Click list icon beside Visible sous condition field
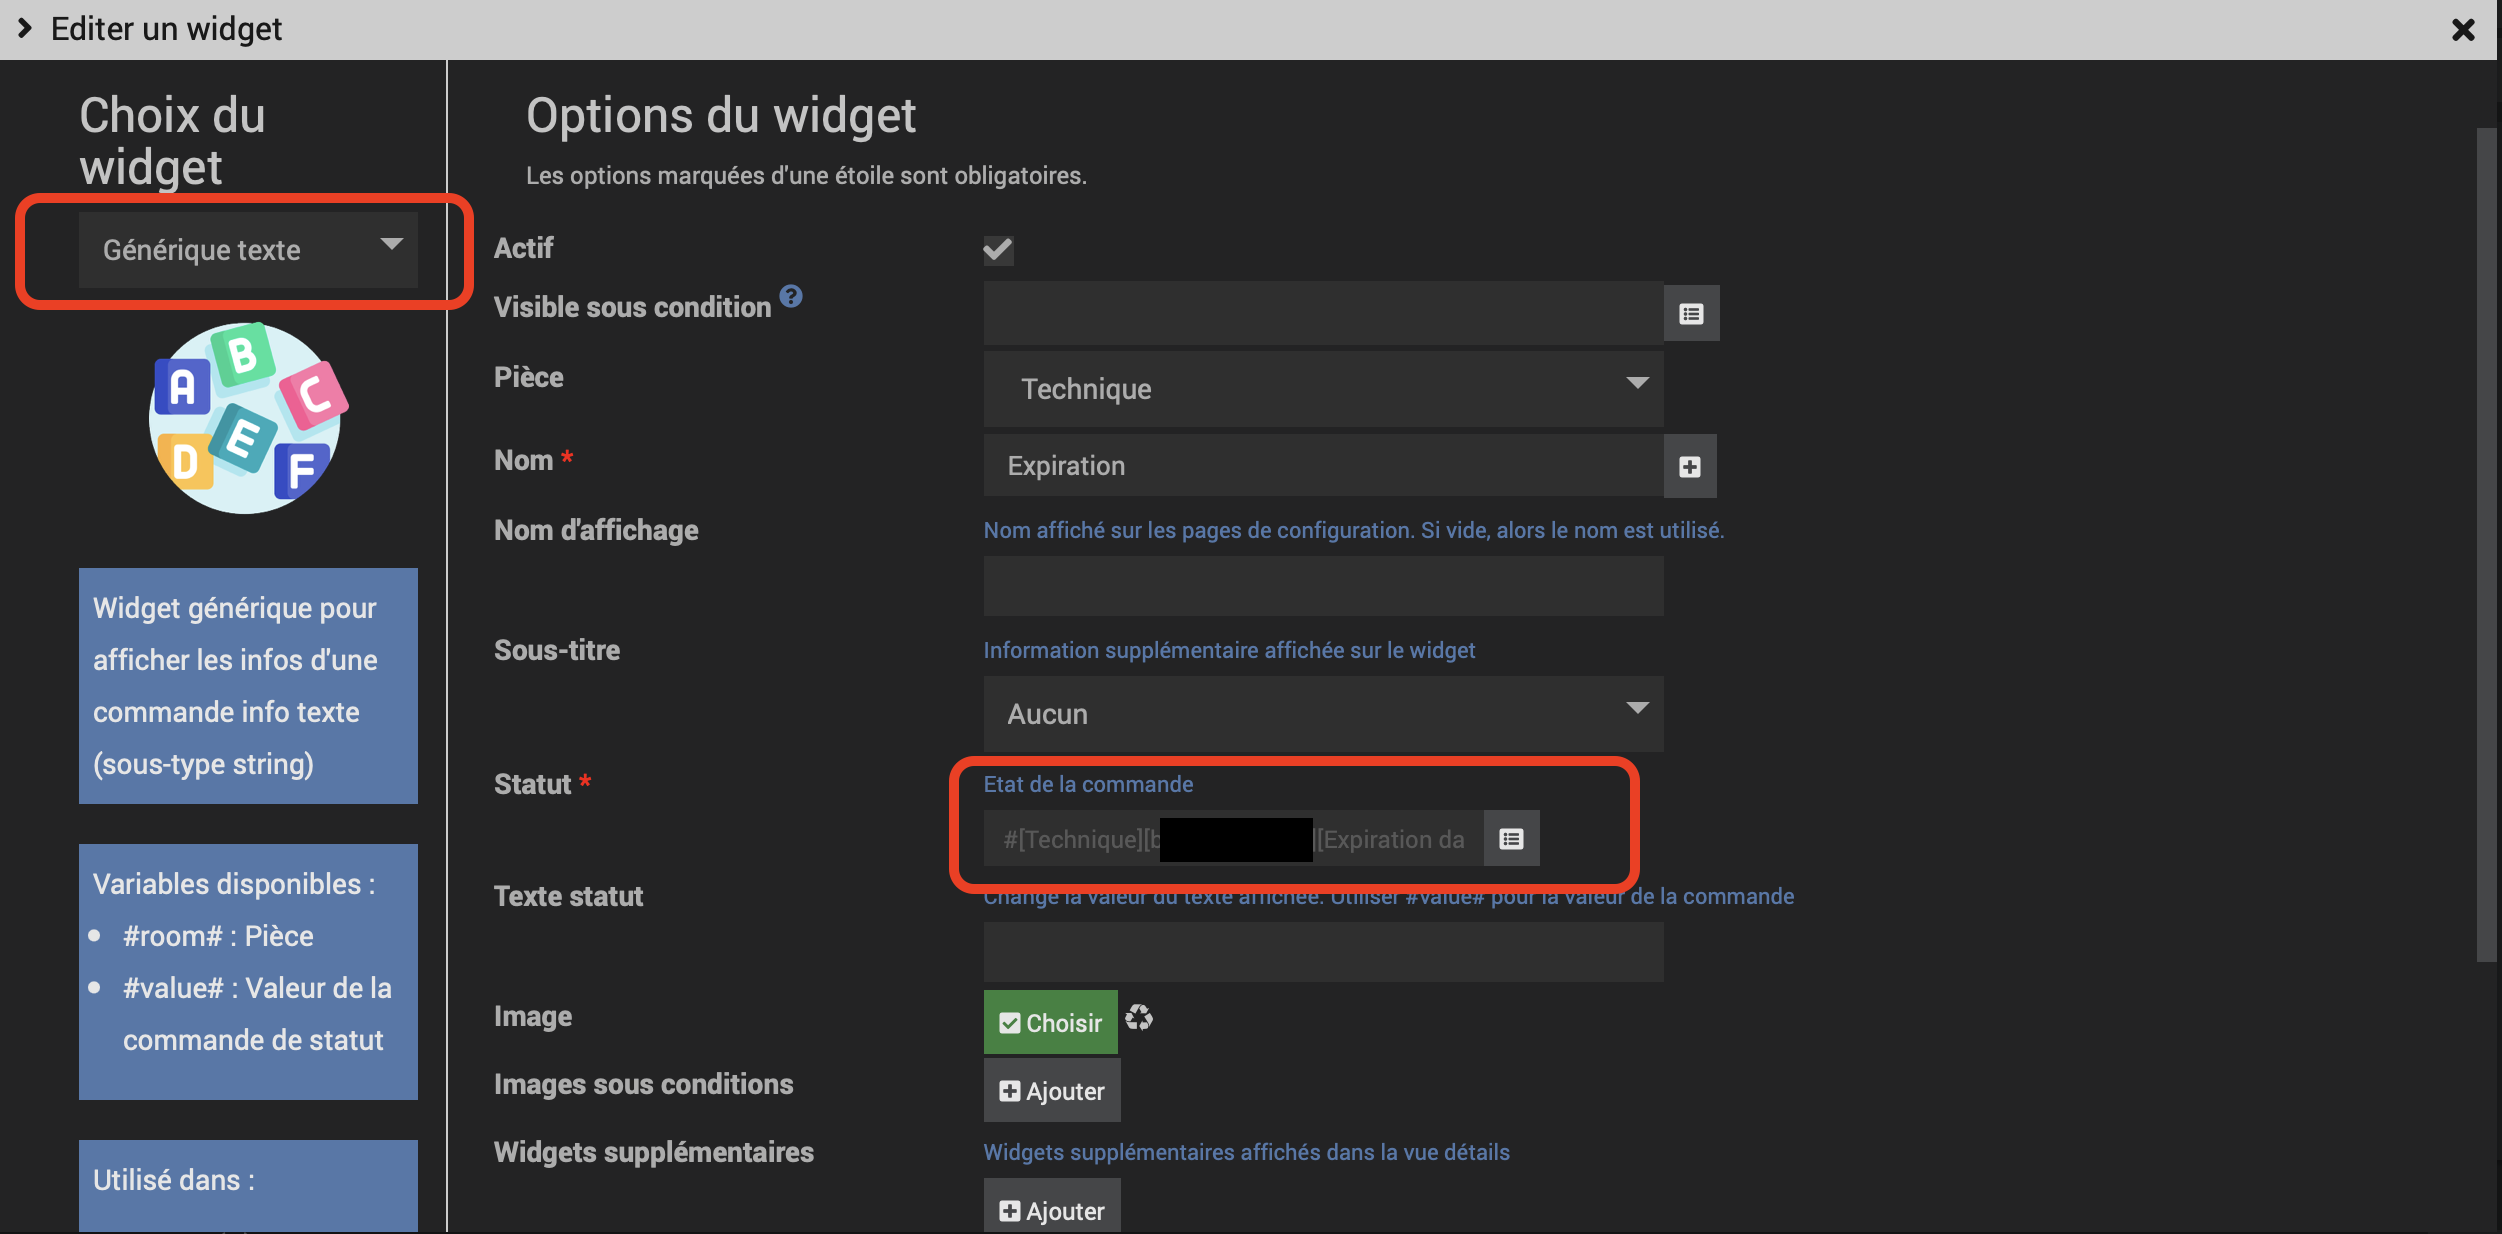 [1691, 314]
